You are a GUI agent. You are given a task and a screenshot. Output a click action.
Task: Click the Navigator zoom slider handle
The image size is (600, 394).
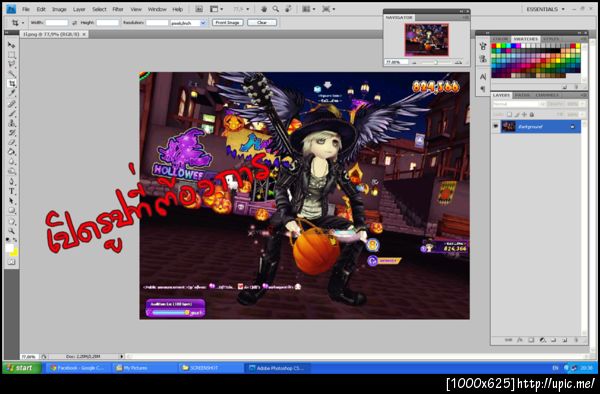435,62
